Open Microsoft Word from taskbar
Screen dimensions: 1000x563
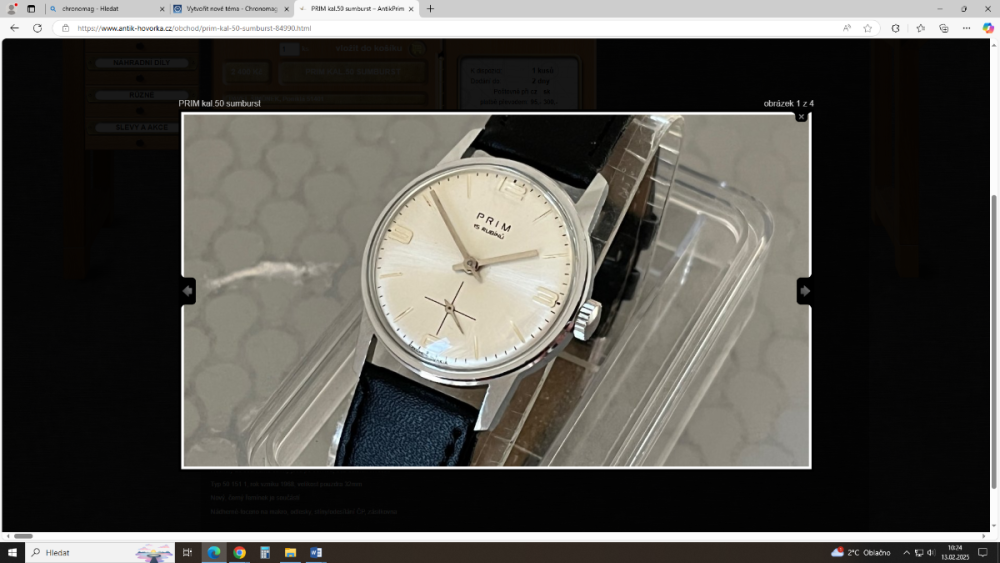(x=316, y=552)
